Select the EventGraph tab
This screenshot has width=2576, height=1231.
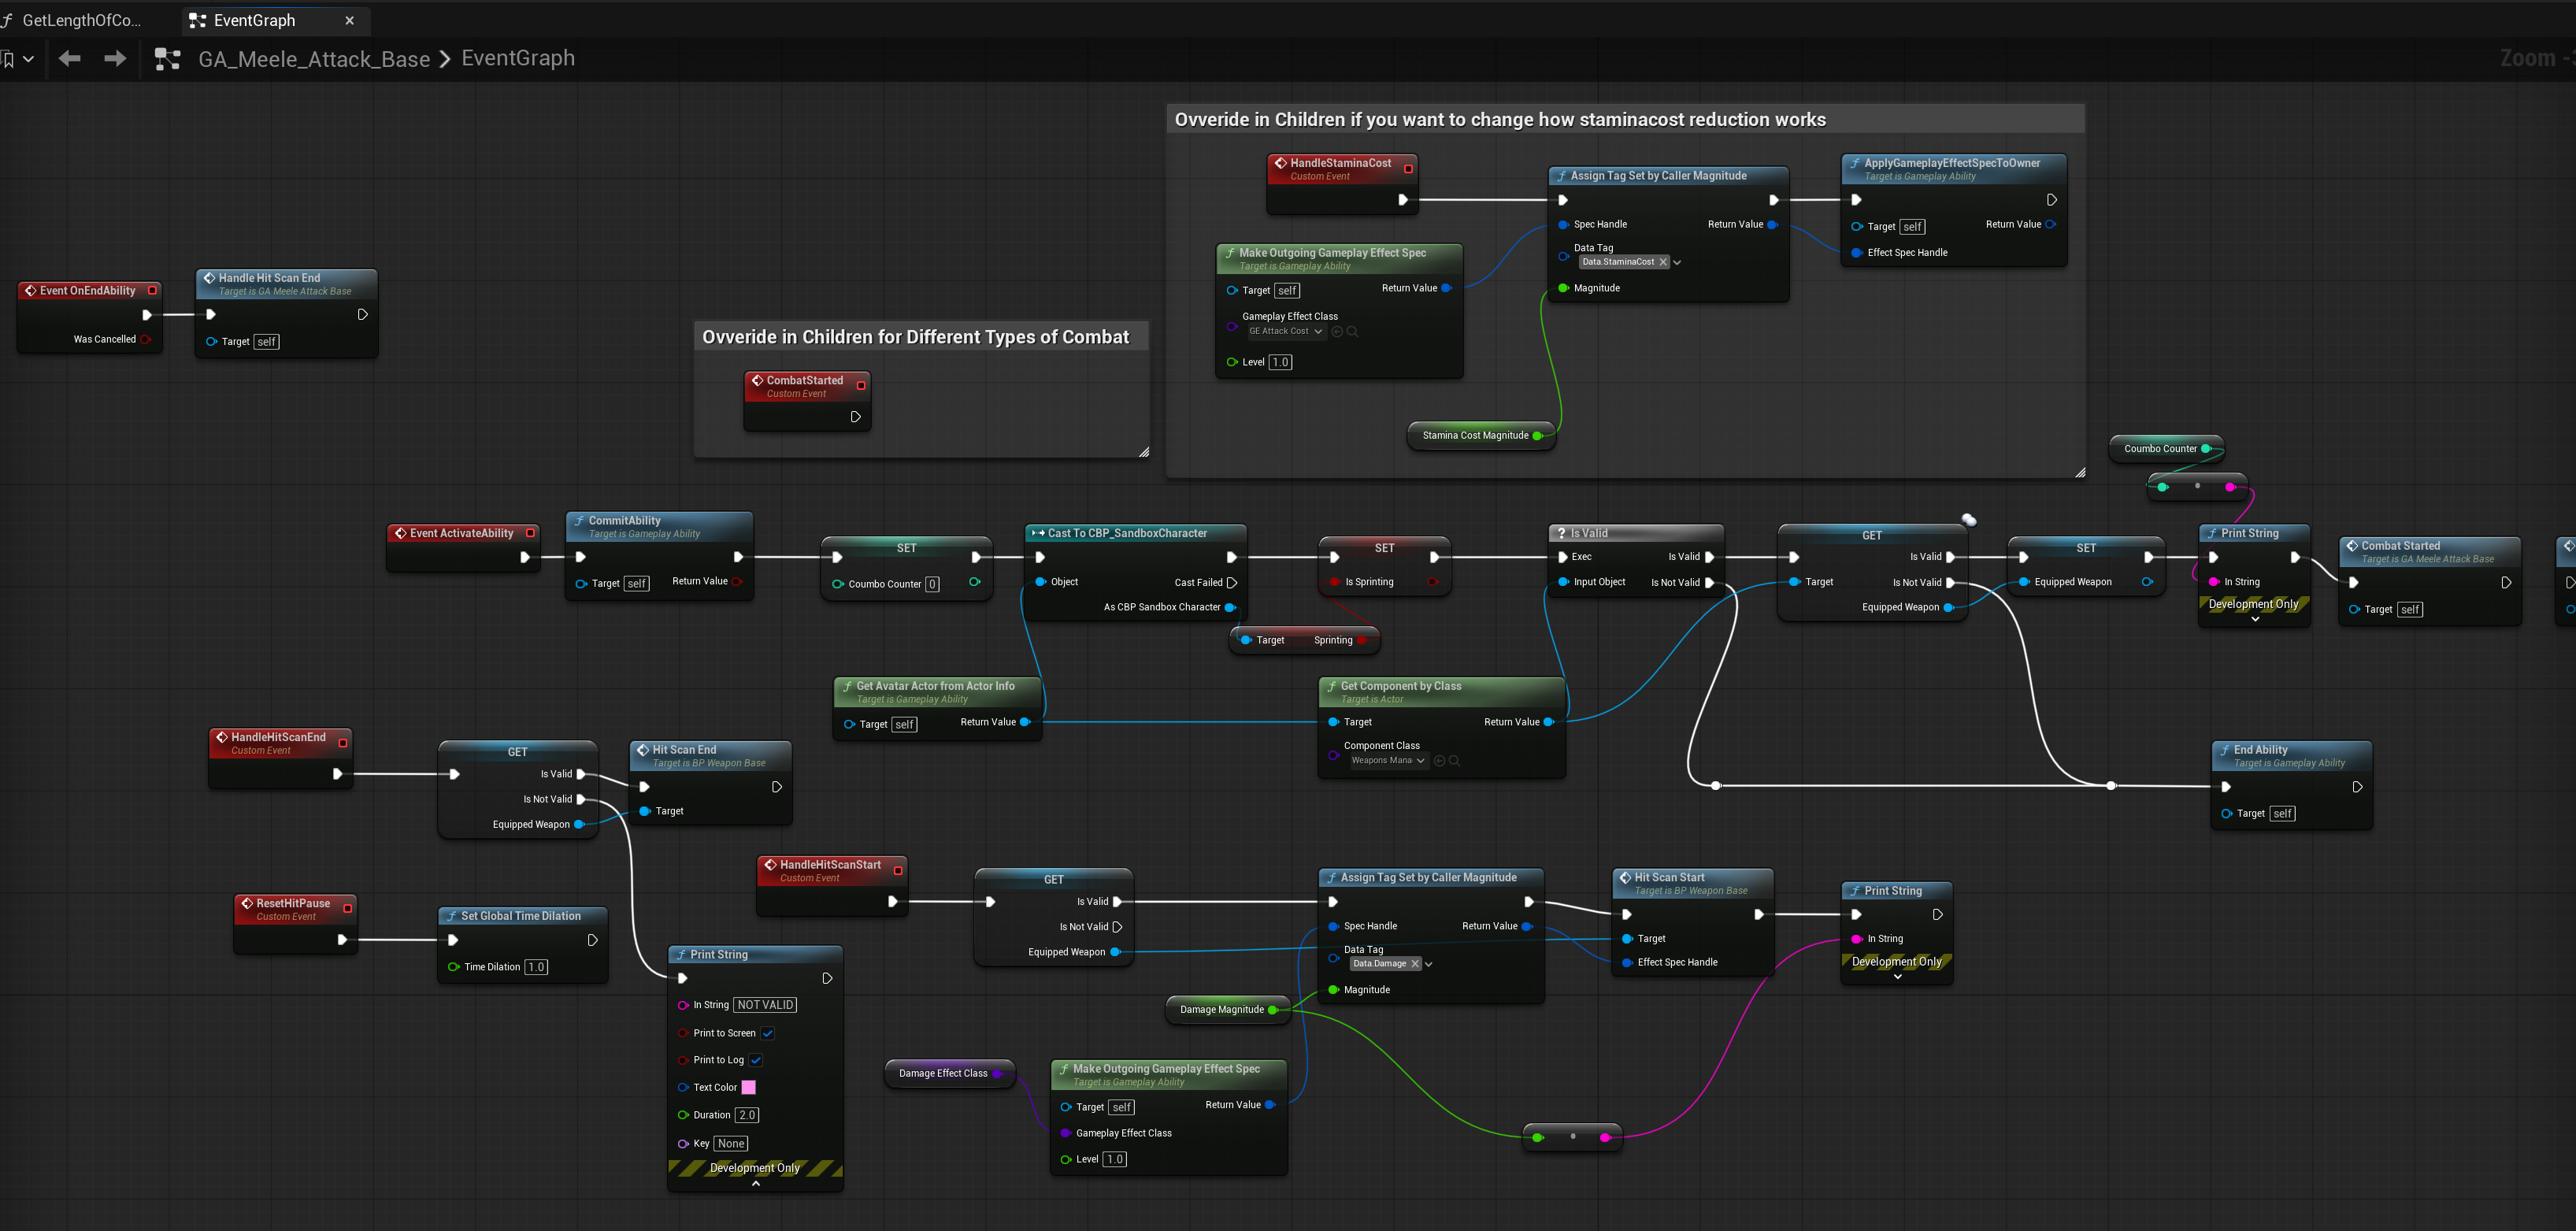(x=255, y=20)
